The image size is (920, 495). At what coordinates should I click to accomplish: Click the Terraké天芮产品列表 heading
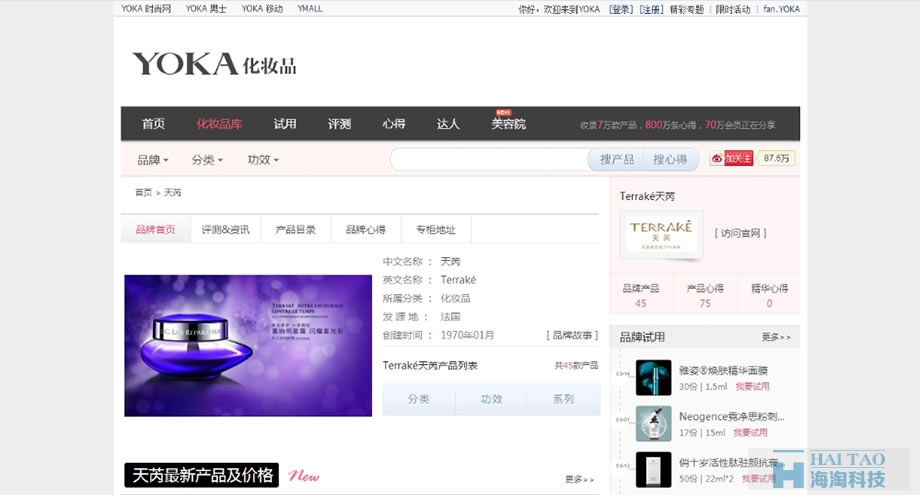click(430, 365)
